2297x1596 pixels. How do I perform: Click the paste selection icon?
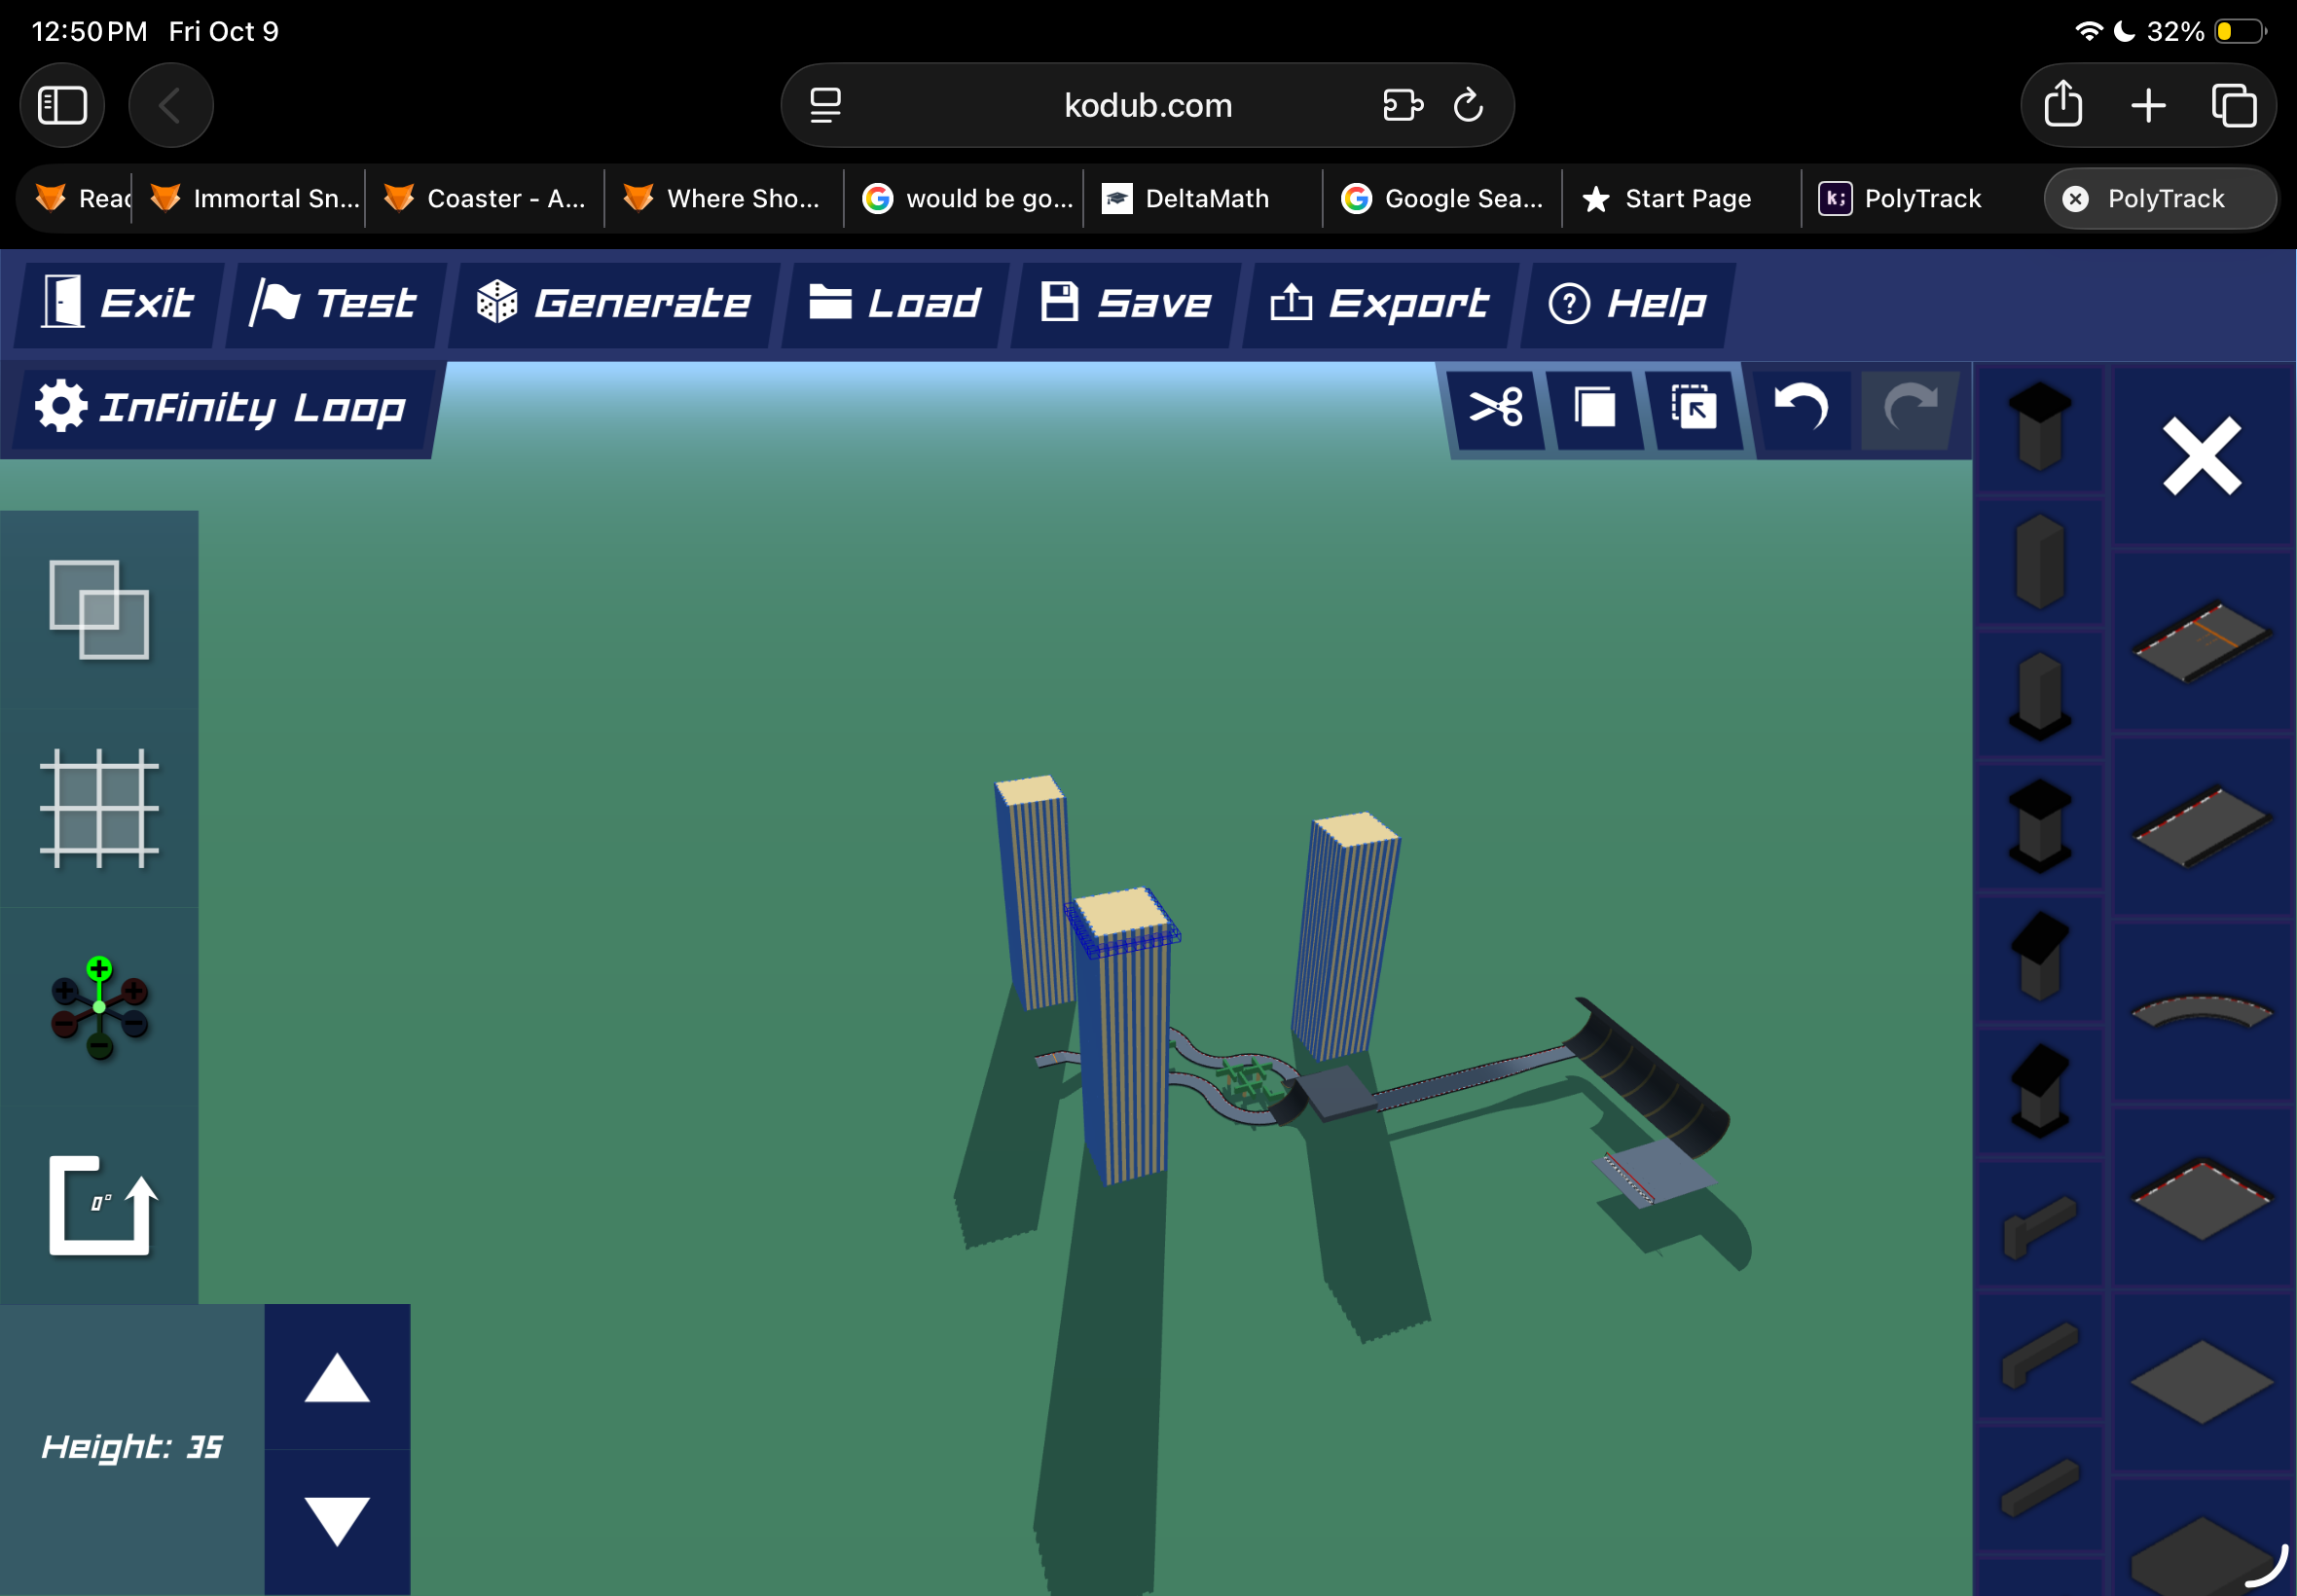(1693, 408)
